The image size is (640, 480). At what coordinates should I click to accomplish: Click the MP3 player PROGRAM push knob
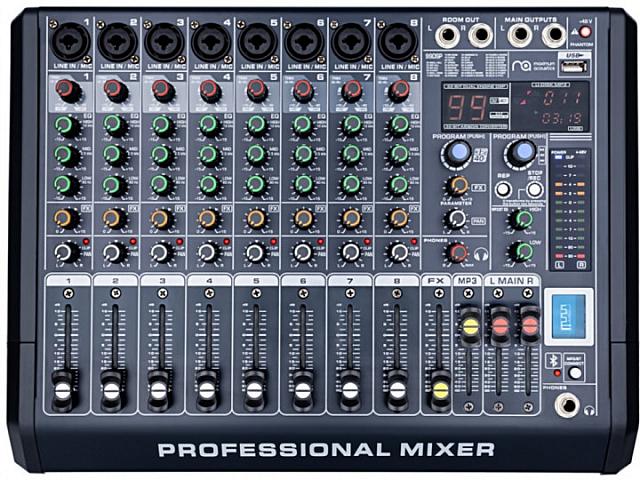pos(520,153)
